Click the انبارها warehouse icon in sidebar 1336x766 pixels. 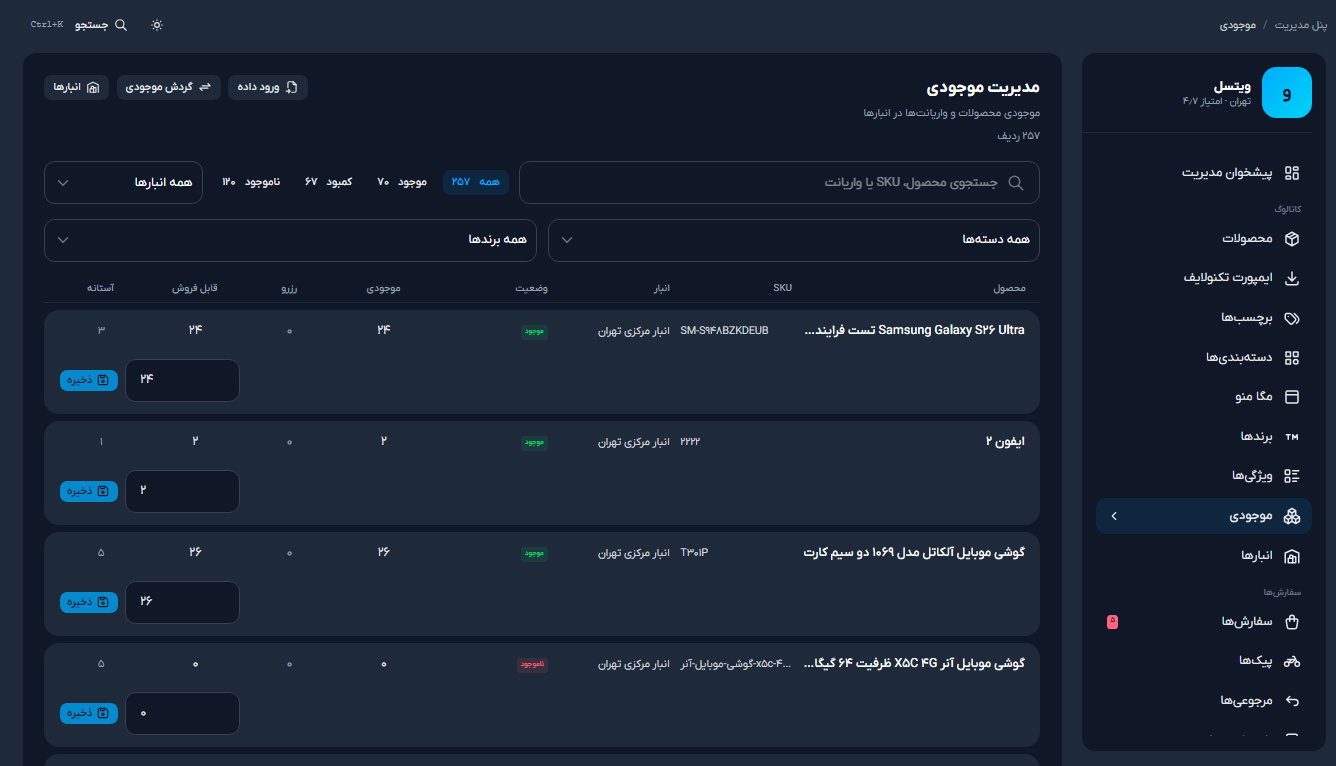coord(1292,556)
